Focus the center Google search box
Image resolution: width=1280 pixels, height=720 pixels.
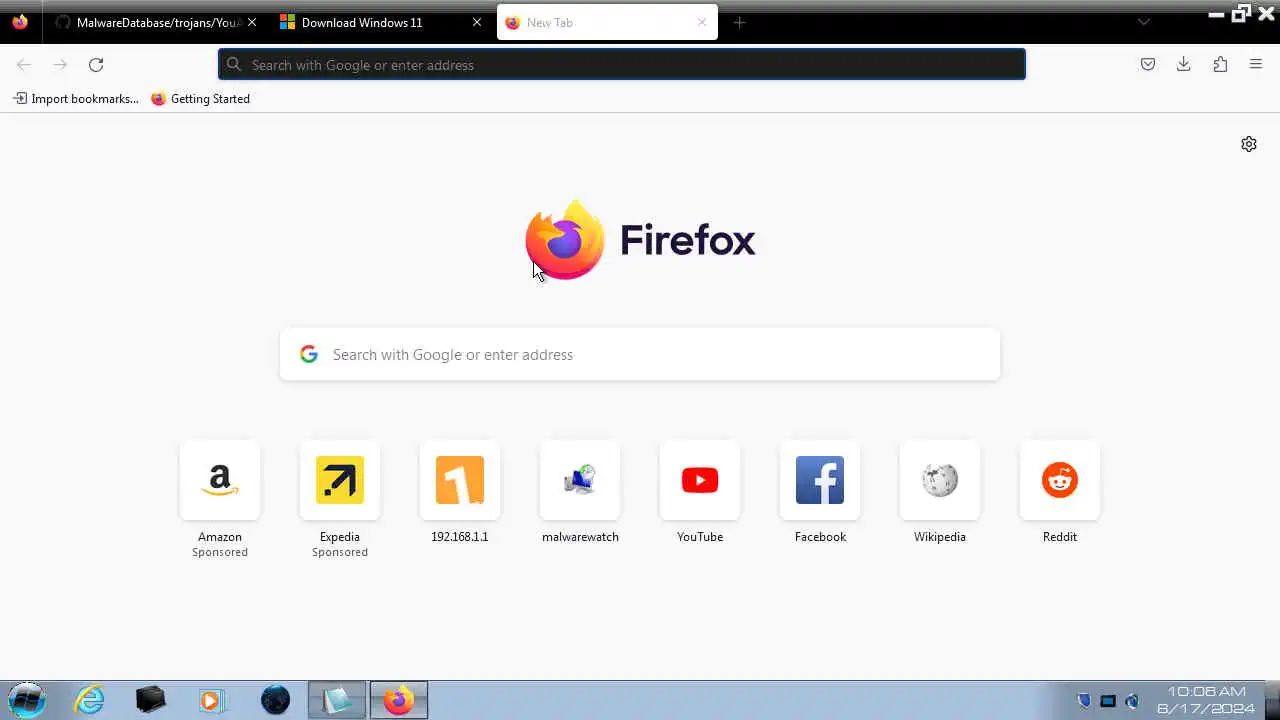click(x=640, y=354)
